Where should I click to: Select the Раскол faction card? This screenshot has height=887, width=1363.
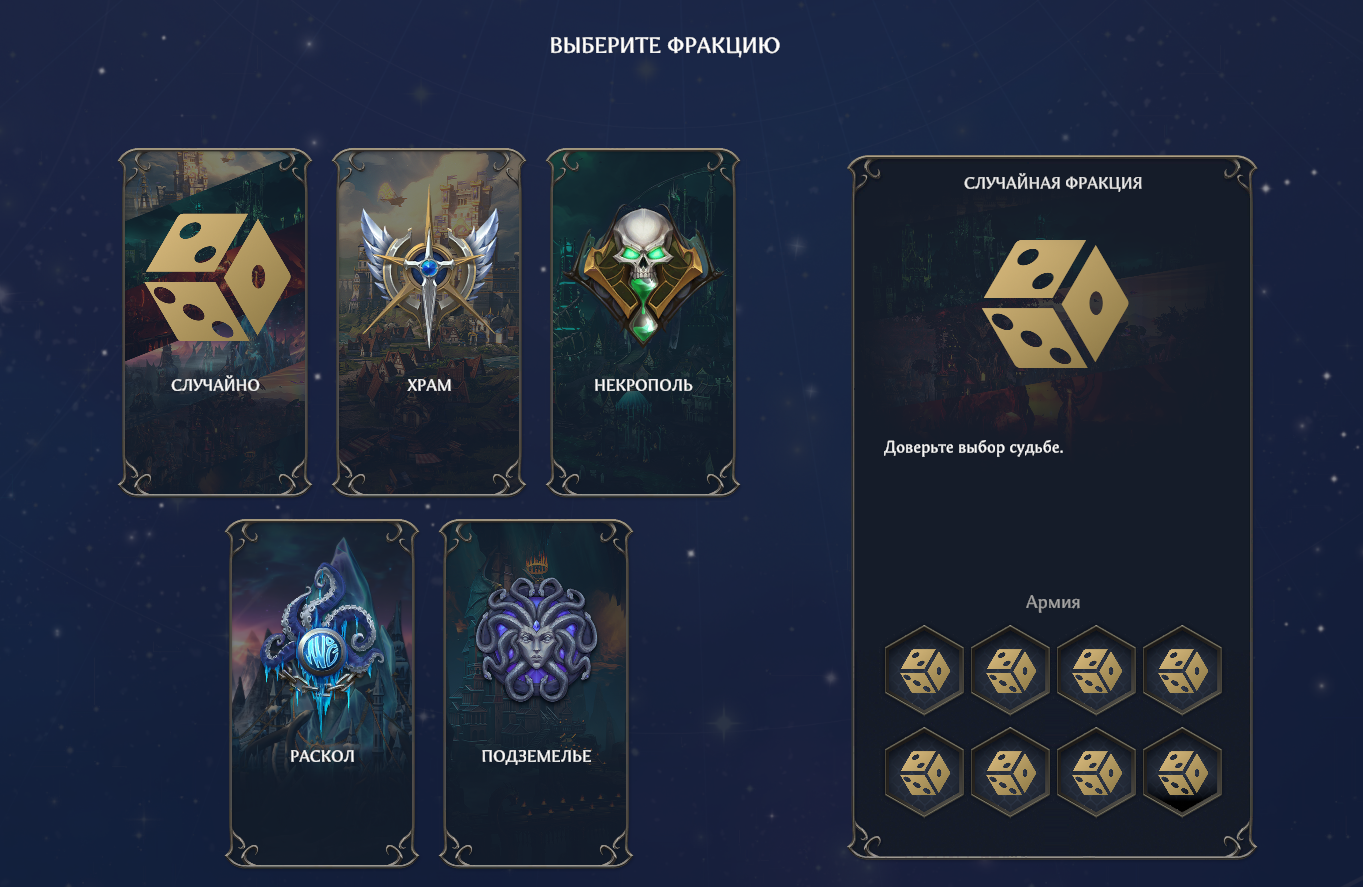coord(323,692)
